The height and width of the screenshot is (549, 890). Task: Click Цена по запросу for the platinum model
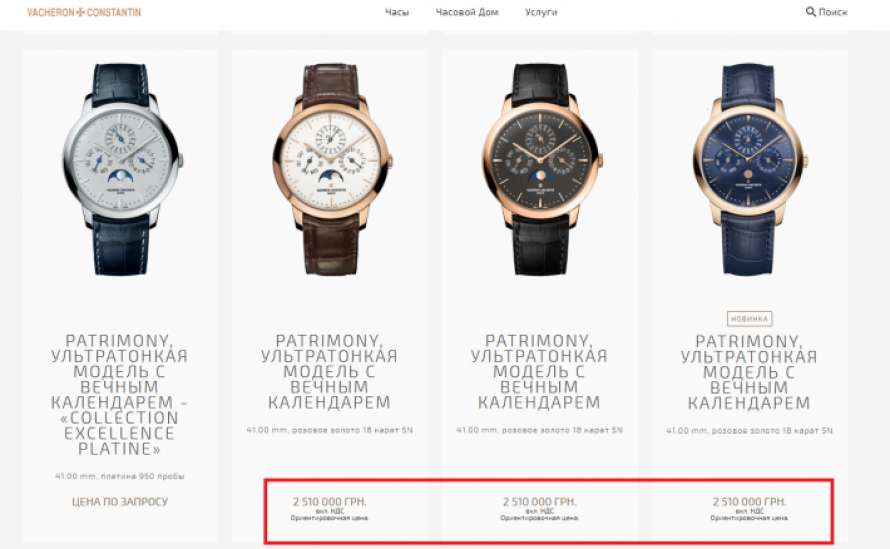[120, 502]
